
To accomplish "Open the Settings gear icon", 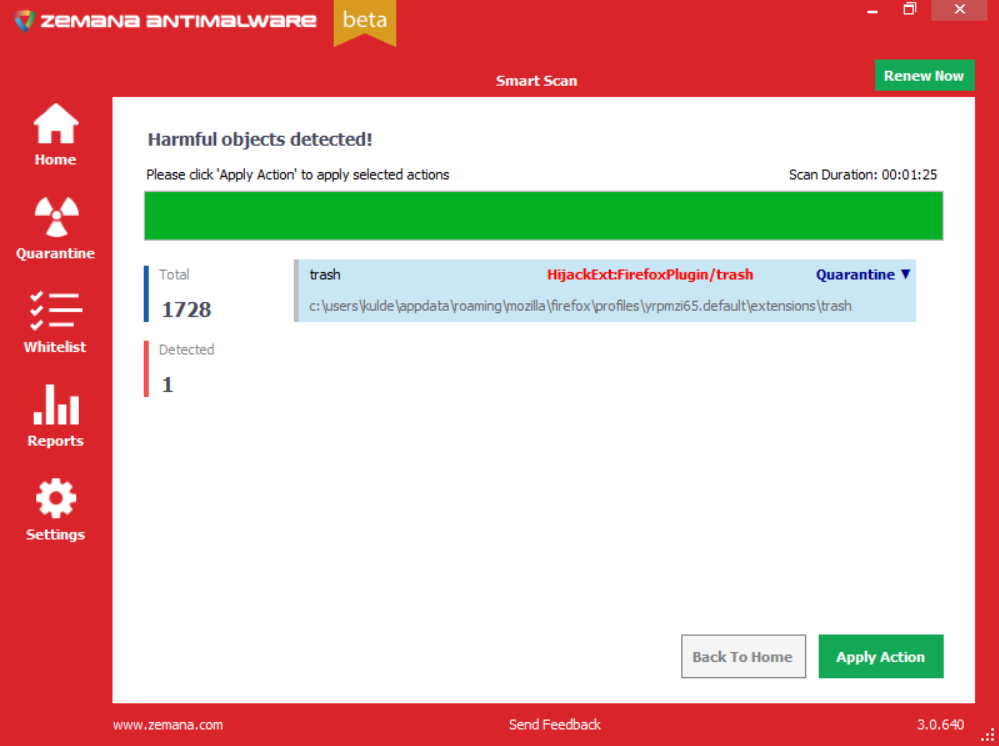I will (56, 498).
